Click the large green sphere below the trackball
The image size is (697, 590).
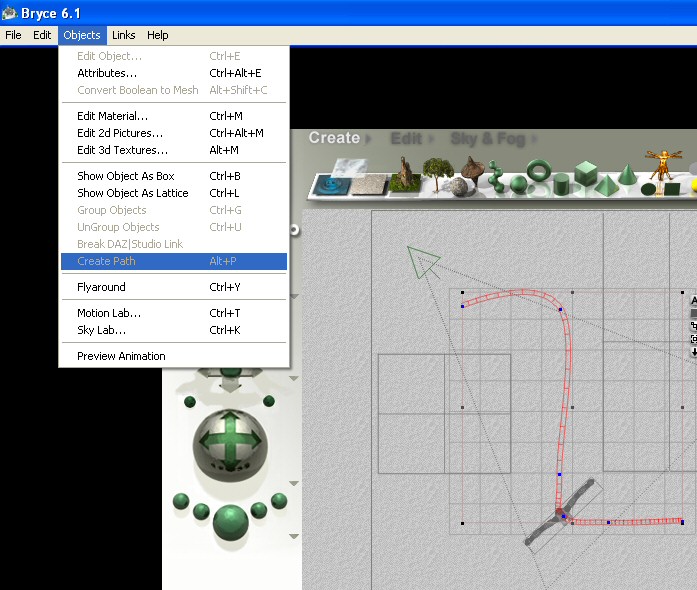[x=231, y=521]
